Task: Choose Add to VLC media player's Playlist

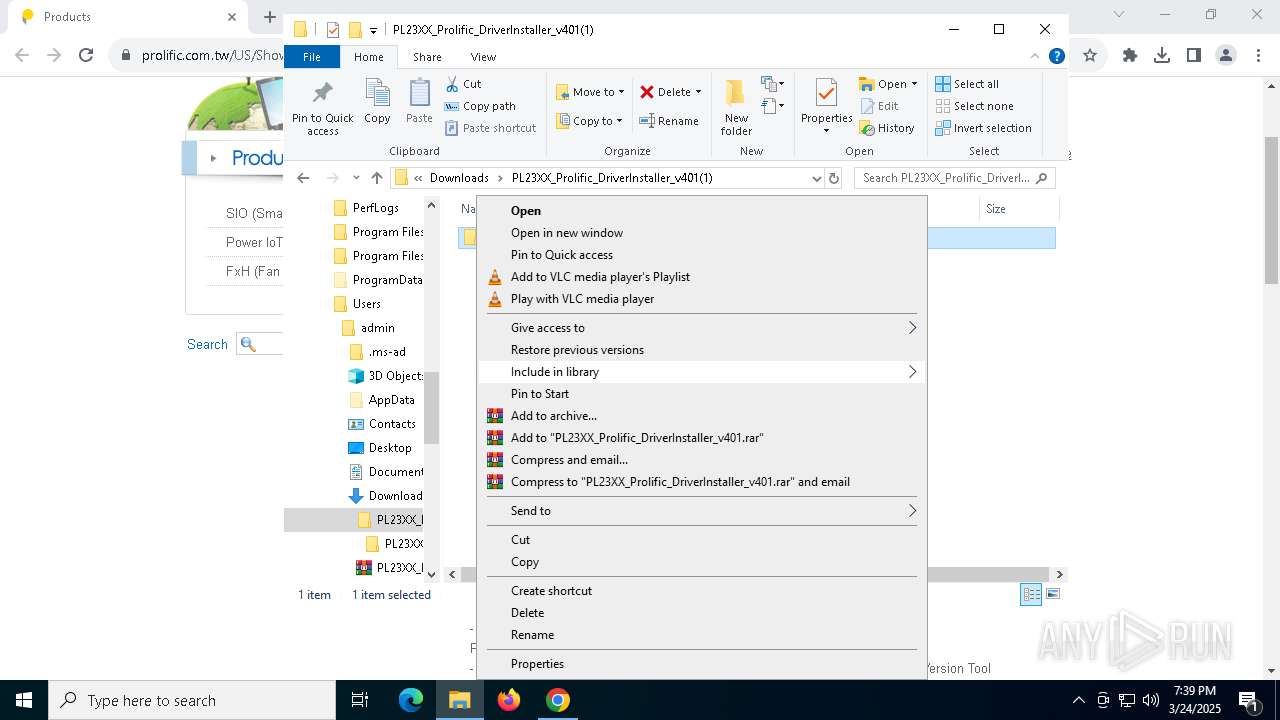Action: coord(702,277)
